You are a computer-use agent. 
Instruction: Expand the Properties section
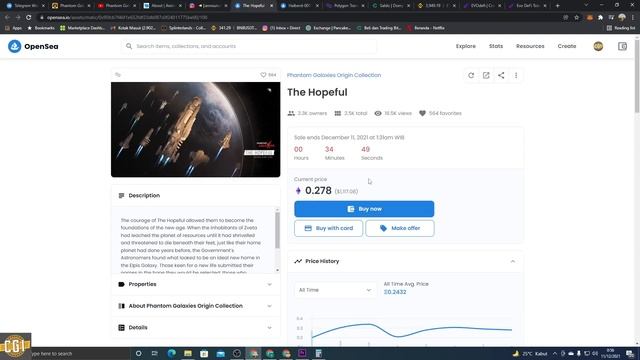(x=196, y=284)
